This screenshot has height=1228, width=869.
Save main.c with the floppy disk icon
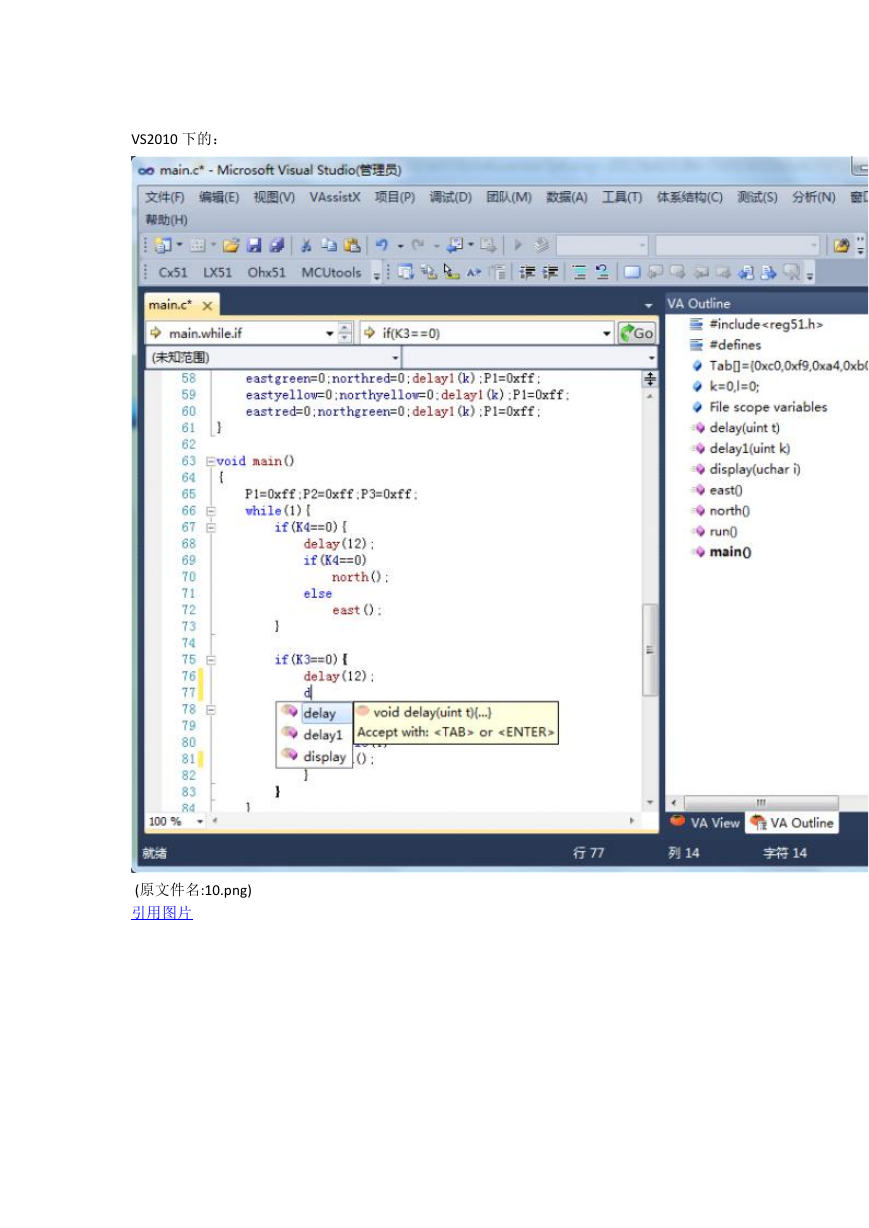(254, 245)
